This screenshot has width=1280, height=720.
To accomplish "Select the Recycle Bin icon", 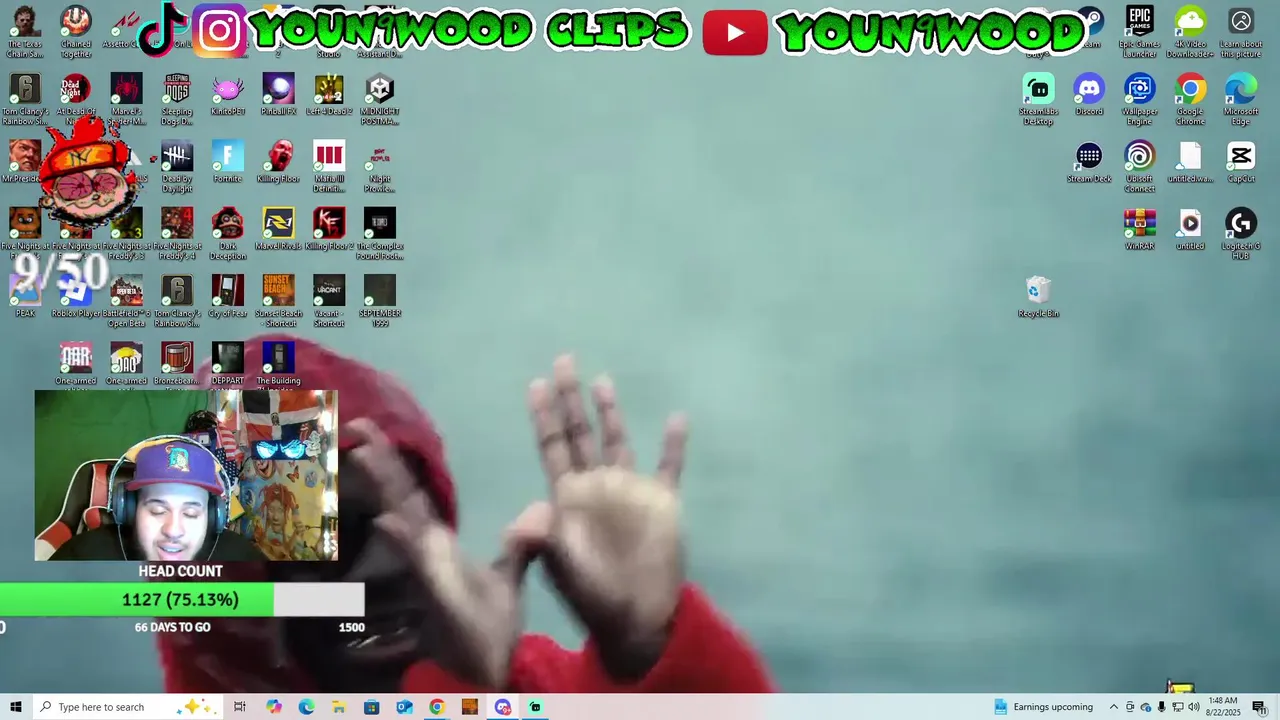I will 1038,297.
